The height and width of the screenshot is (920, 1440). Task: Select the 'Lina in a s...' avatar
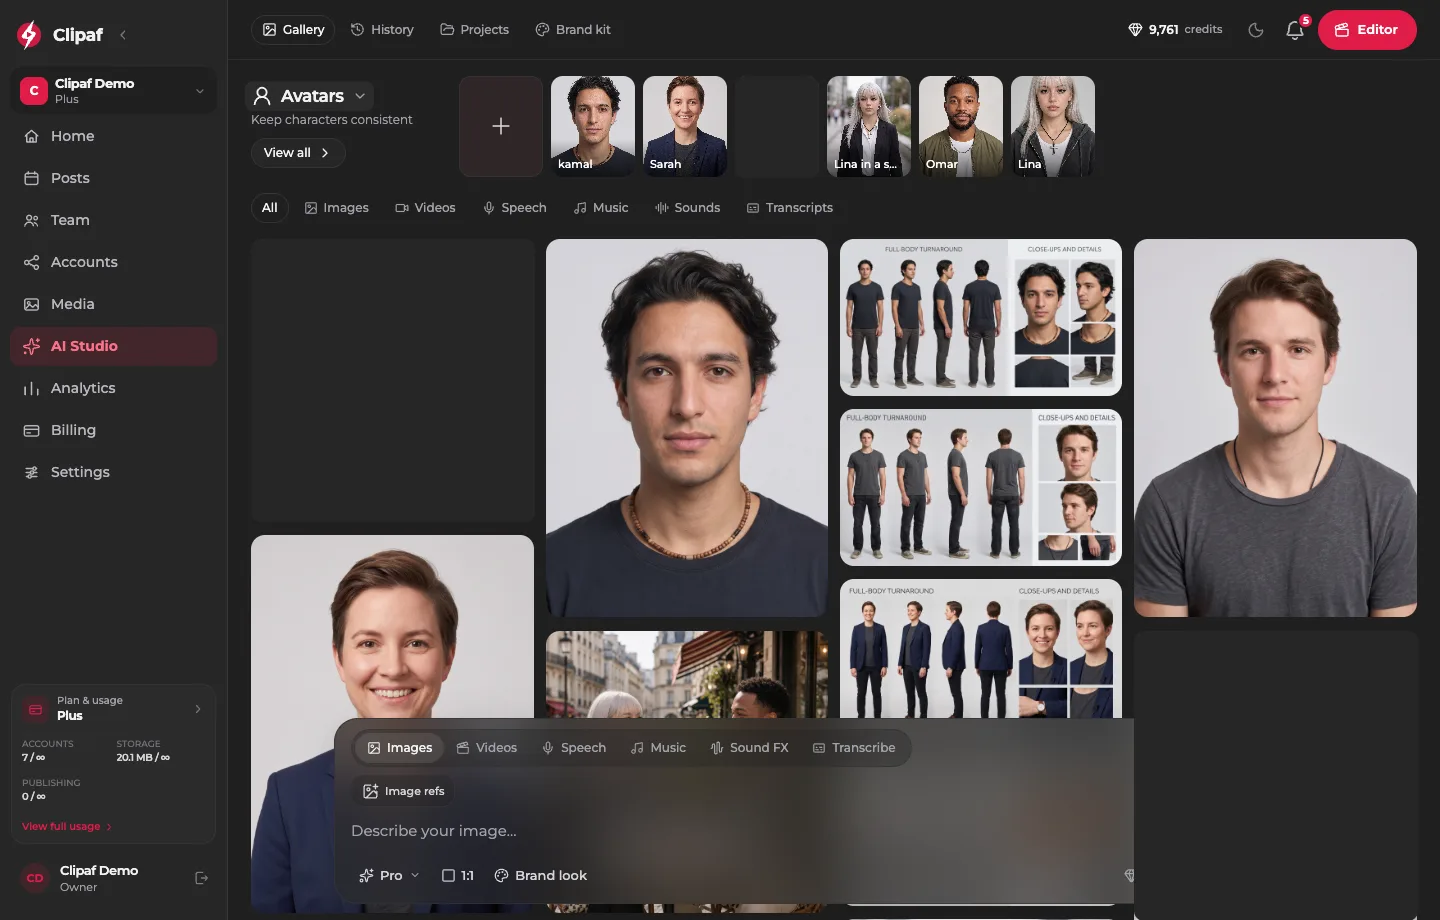(869, 127)
